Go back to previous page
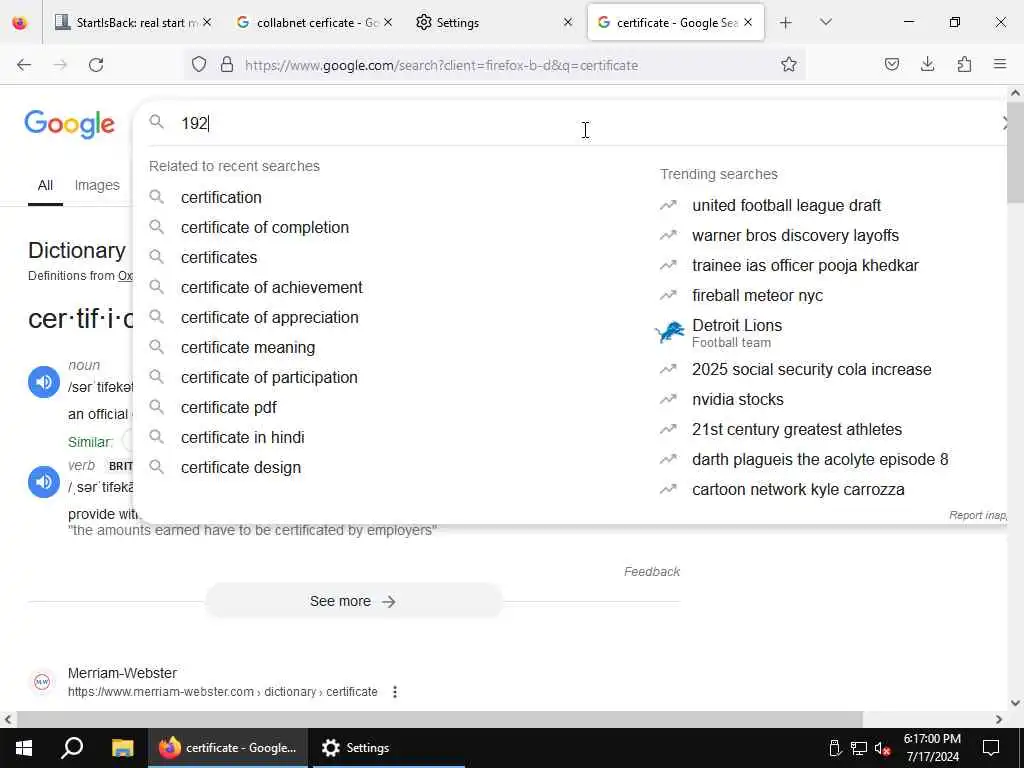The height and width of the screenshot is (768, 1024). (x=24, y=65)
